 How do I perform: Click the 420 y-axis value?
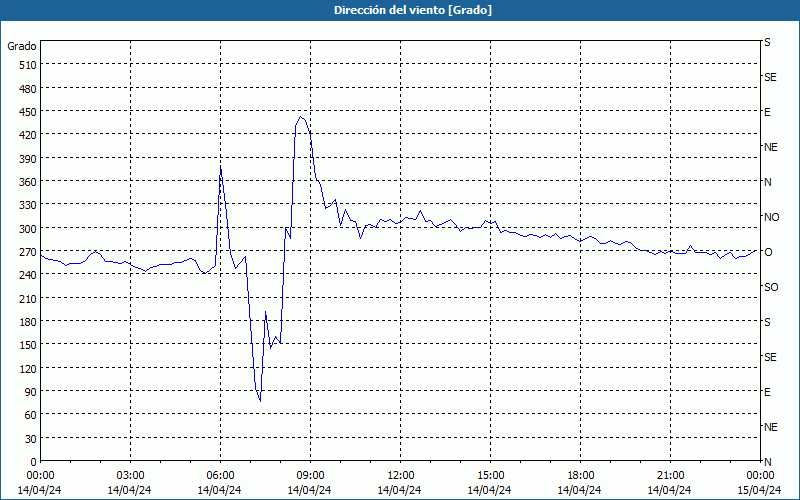28,135
